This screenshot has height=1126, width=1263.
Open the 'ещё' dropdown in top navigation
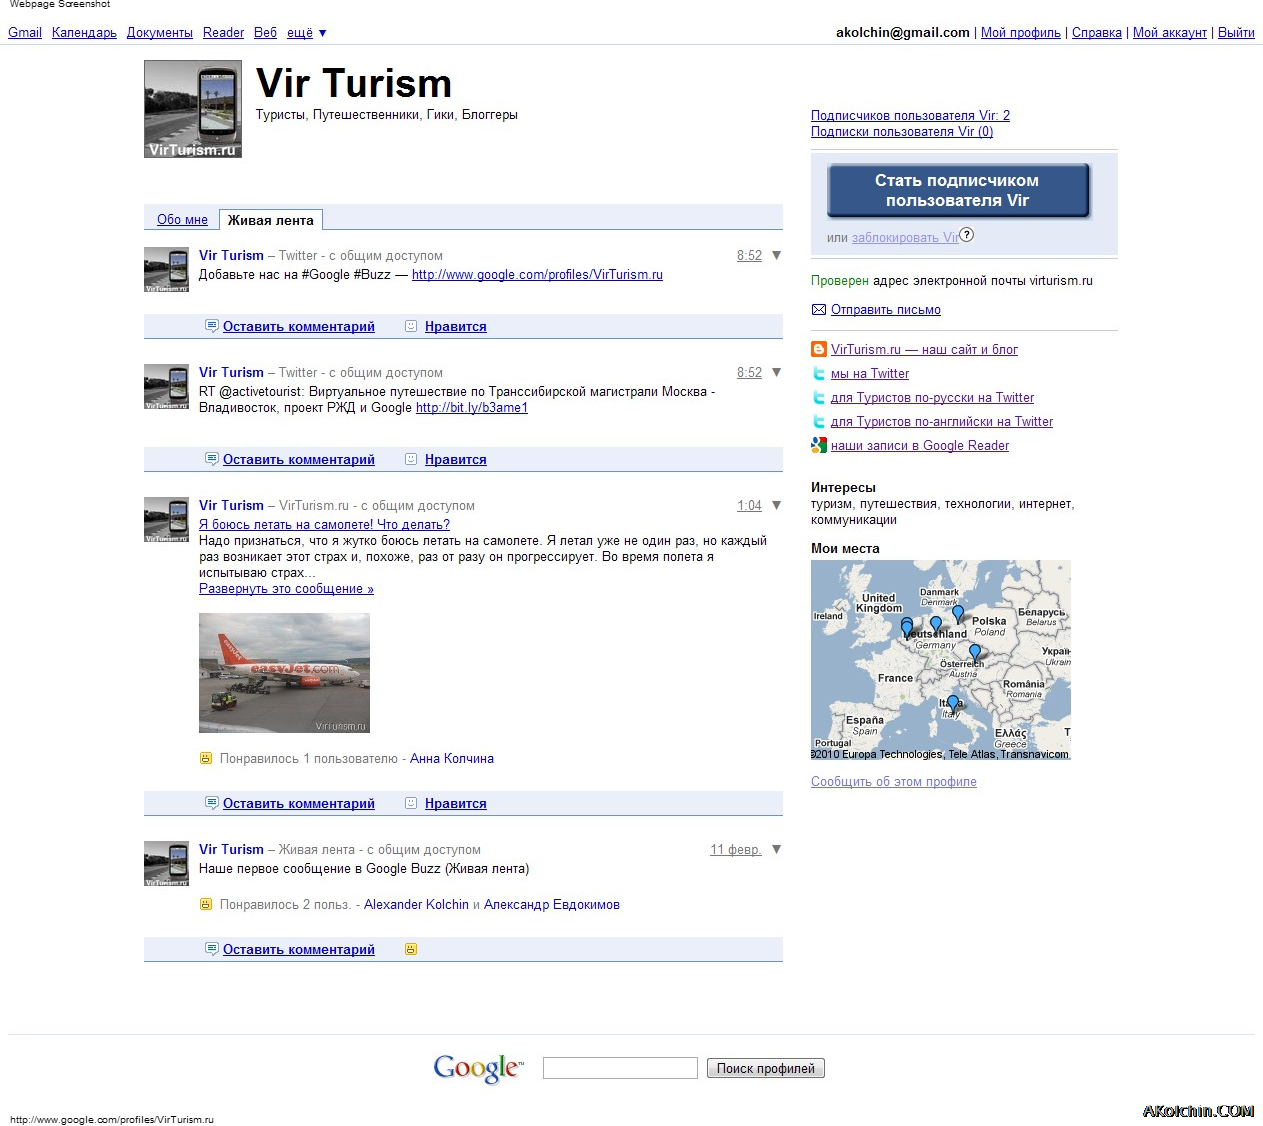tap(307, 32)
